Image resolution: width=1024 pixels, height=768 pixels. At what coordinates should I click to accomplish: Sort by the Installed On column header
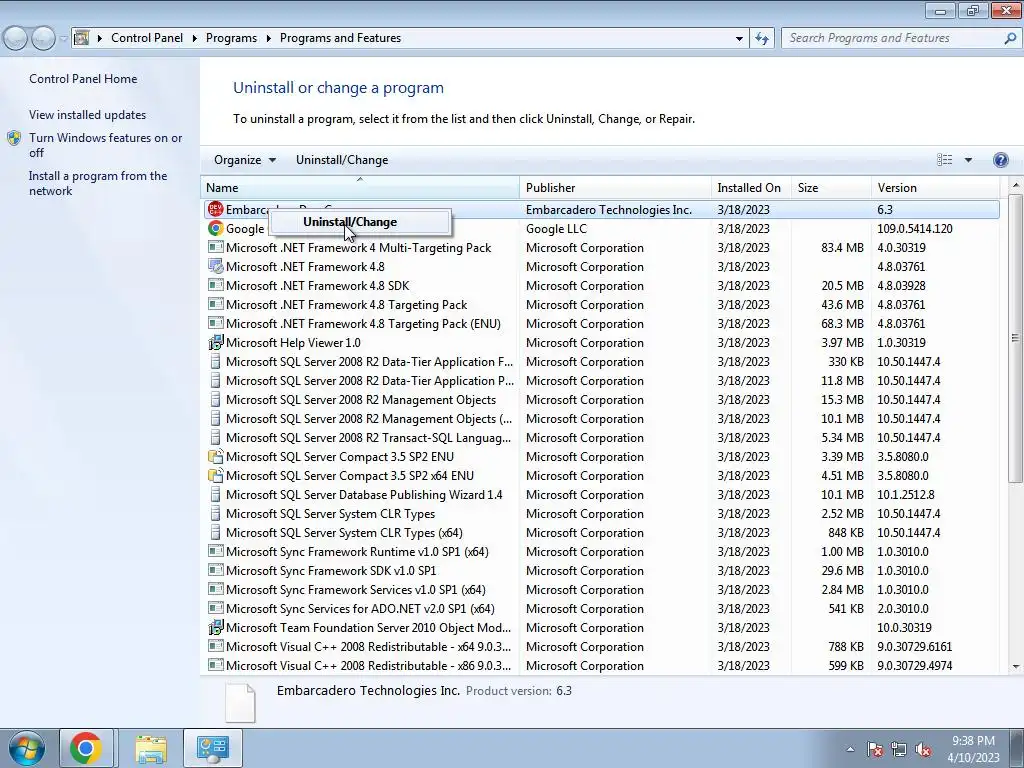click(751, 187)
